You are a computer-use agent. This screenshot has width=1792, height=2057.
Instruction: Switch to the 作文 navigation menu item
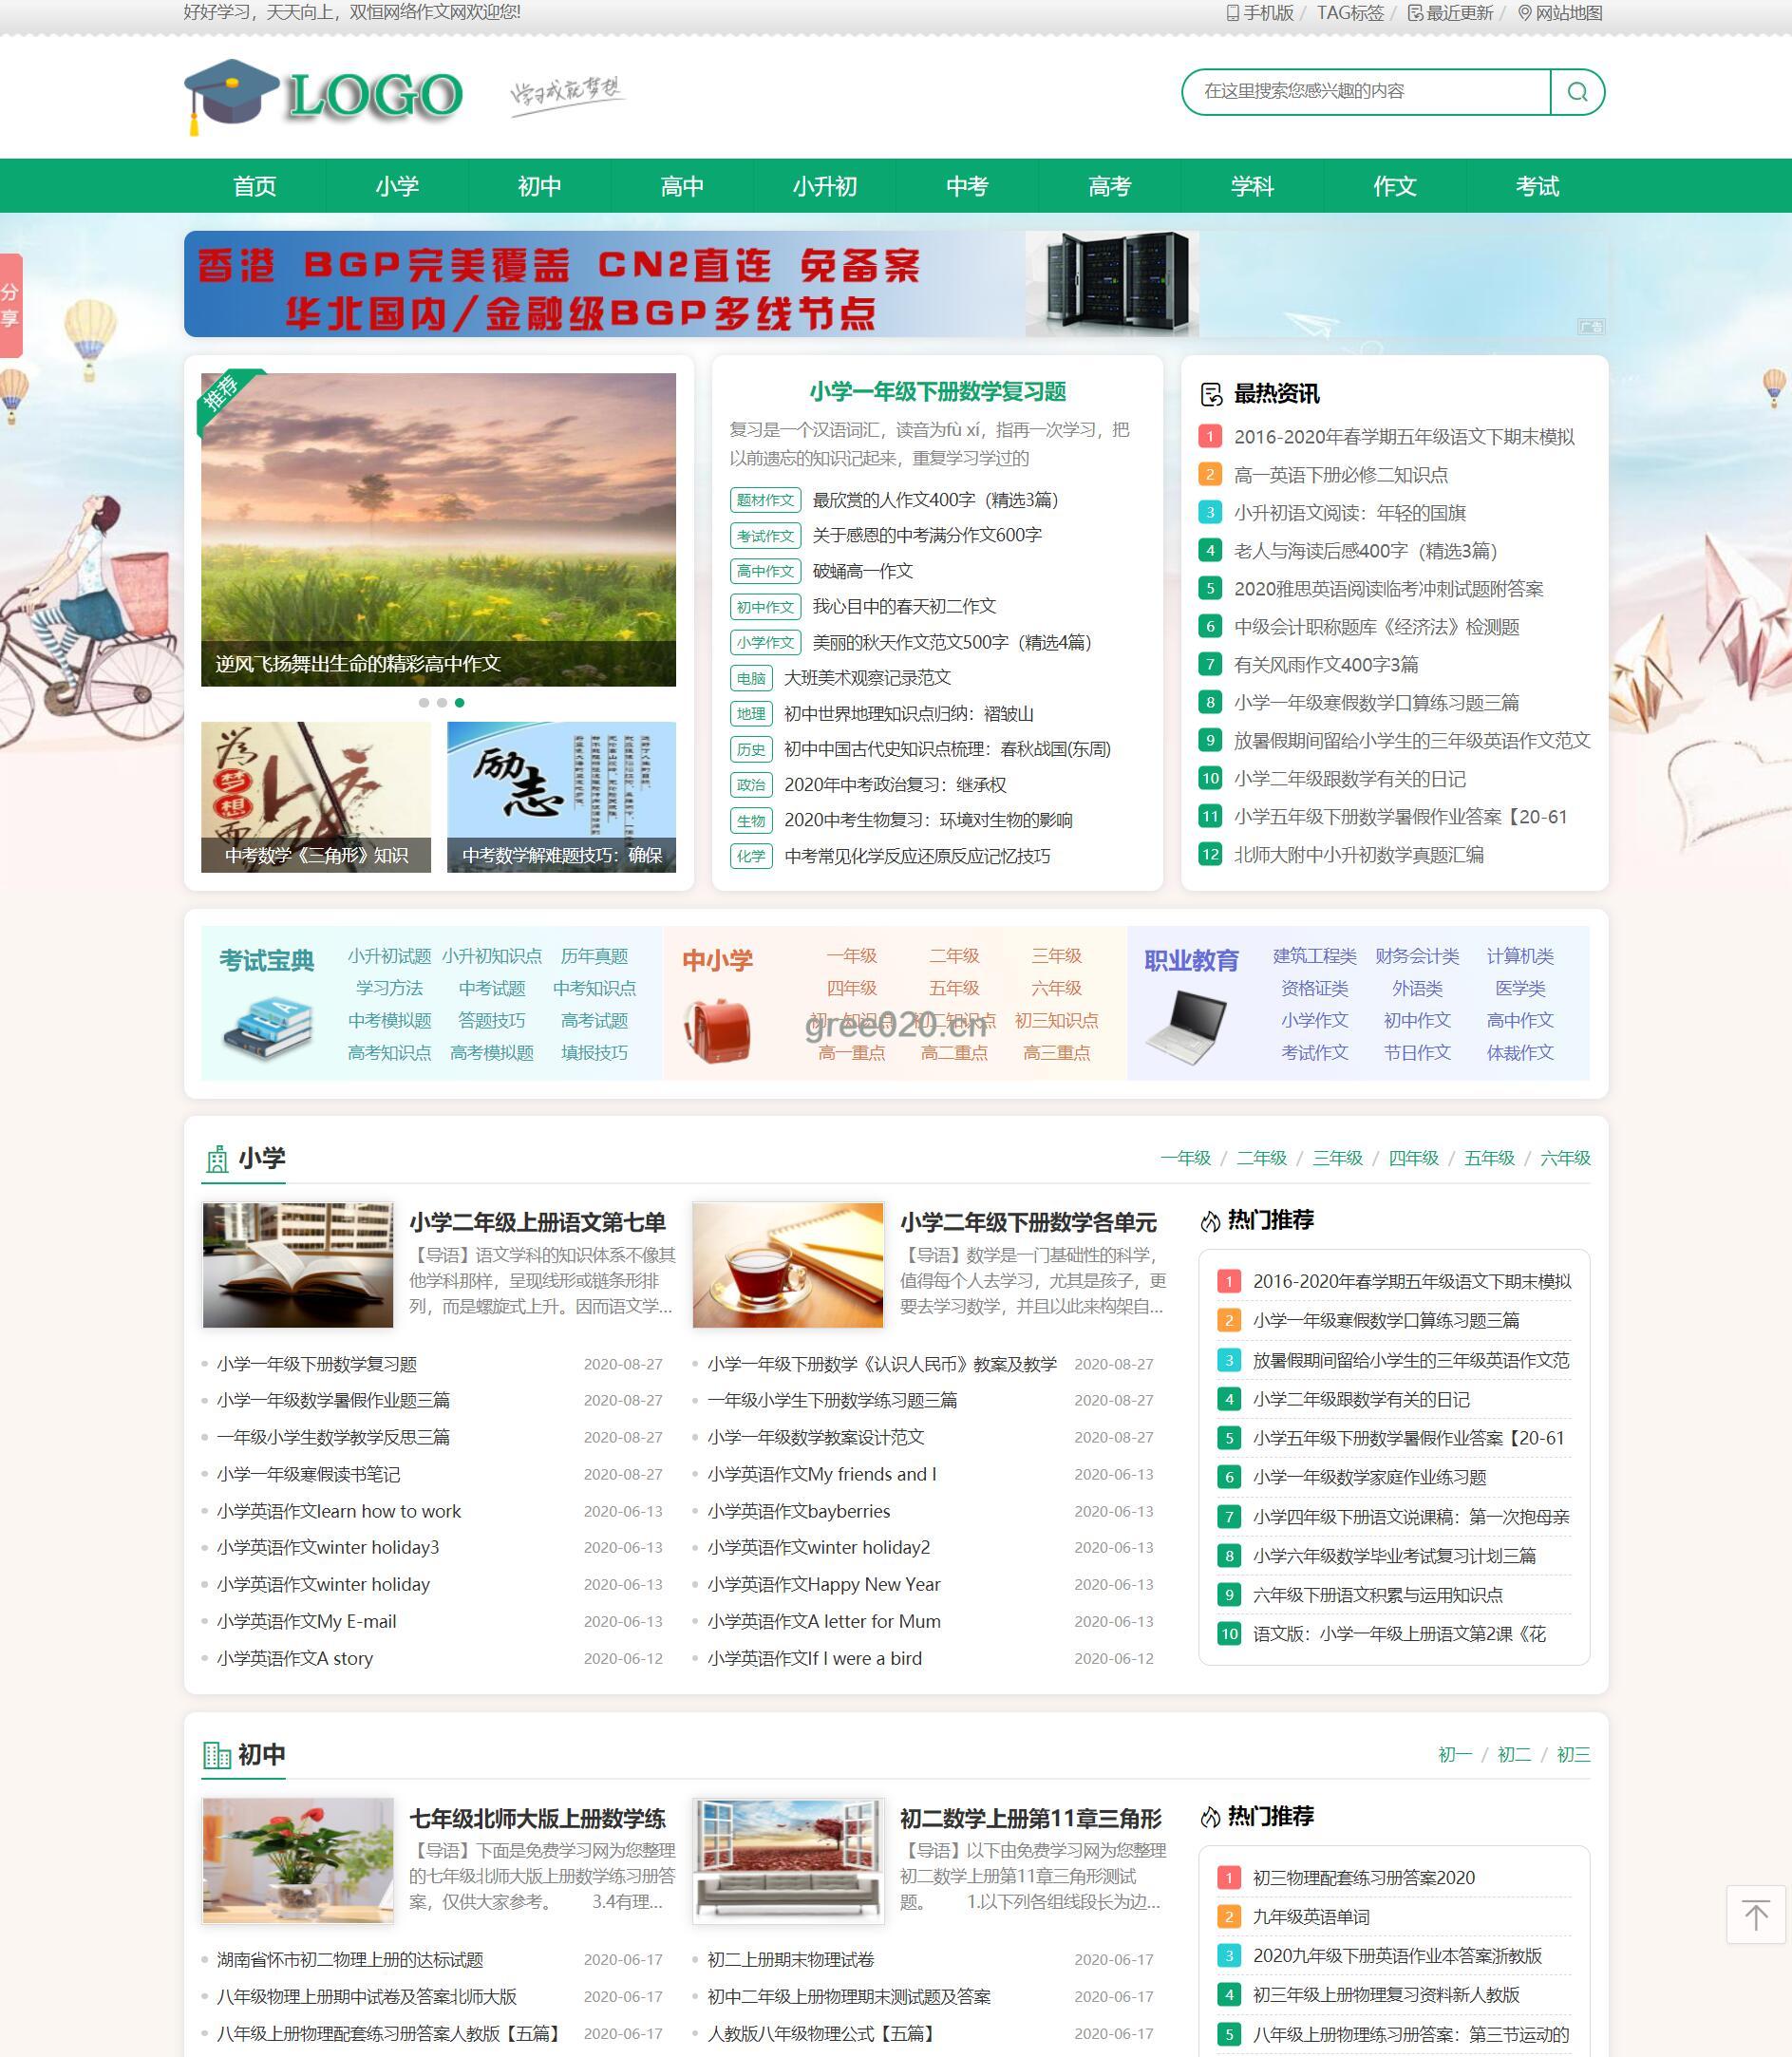[1394, 186]
